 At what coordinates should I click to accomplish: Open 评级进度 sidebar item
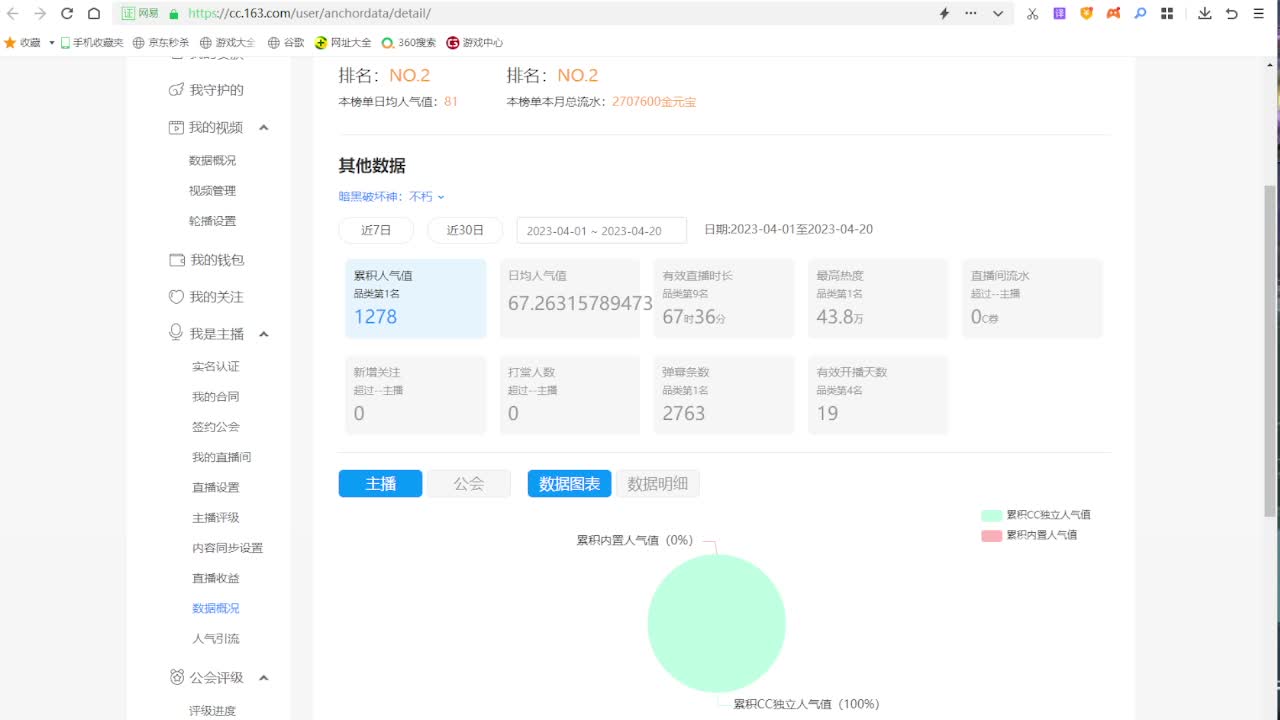click(212, 711)
